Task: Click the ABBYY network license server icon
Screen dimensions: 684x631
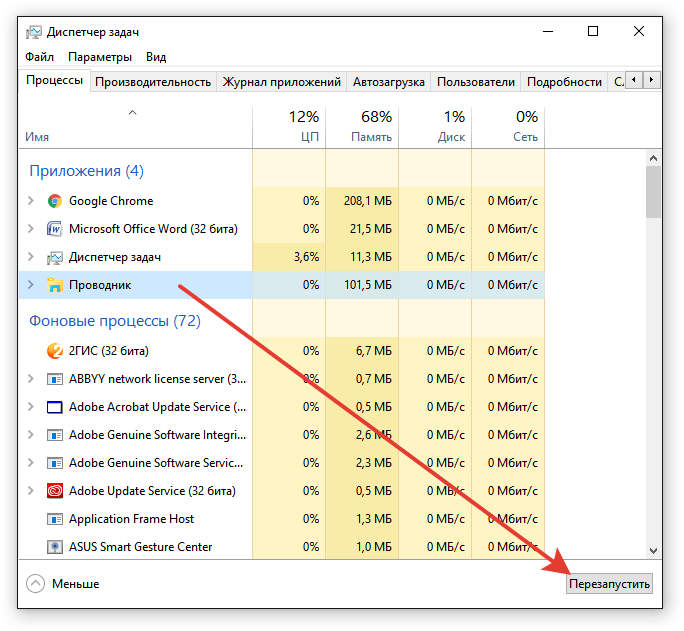Action: pos(55,379)
